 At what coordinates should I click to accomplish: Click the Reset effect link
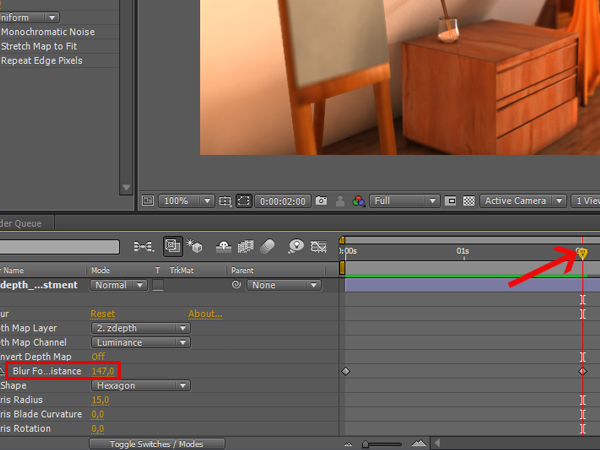coord(103,314)
